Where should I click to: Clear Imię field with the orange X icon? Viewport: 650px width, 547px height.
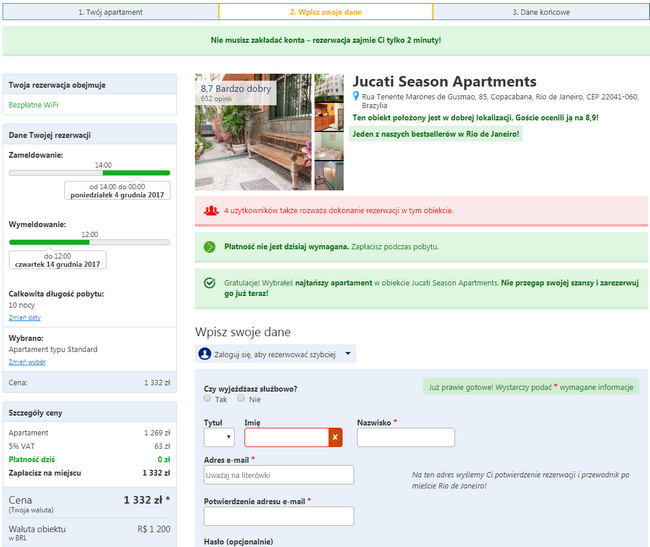(x=335, y=437)
